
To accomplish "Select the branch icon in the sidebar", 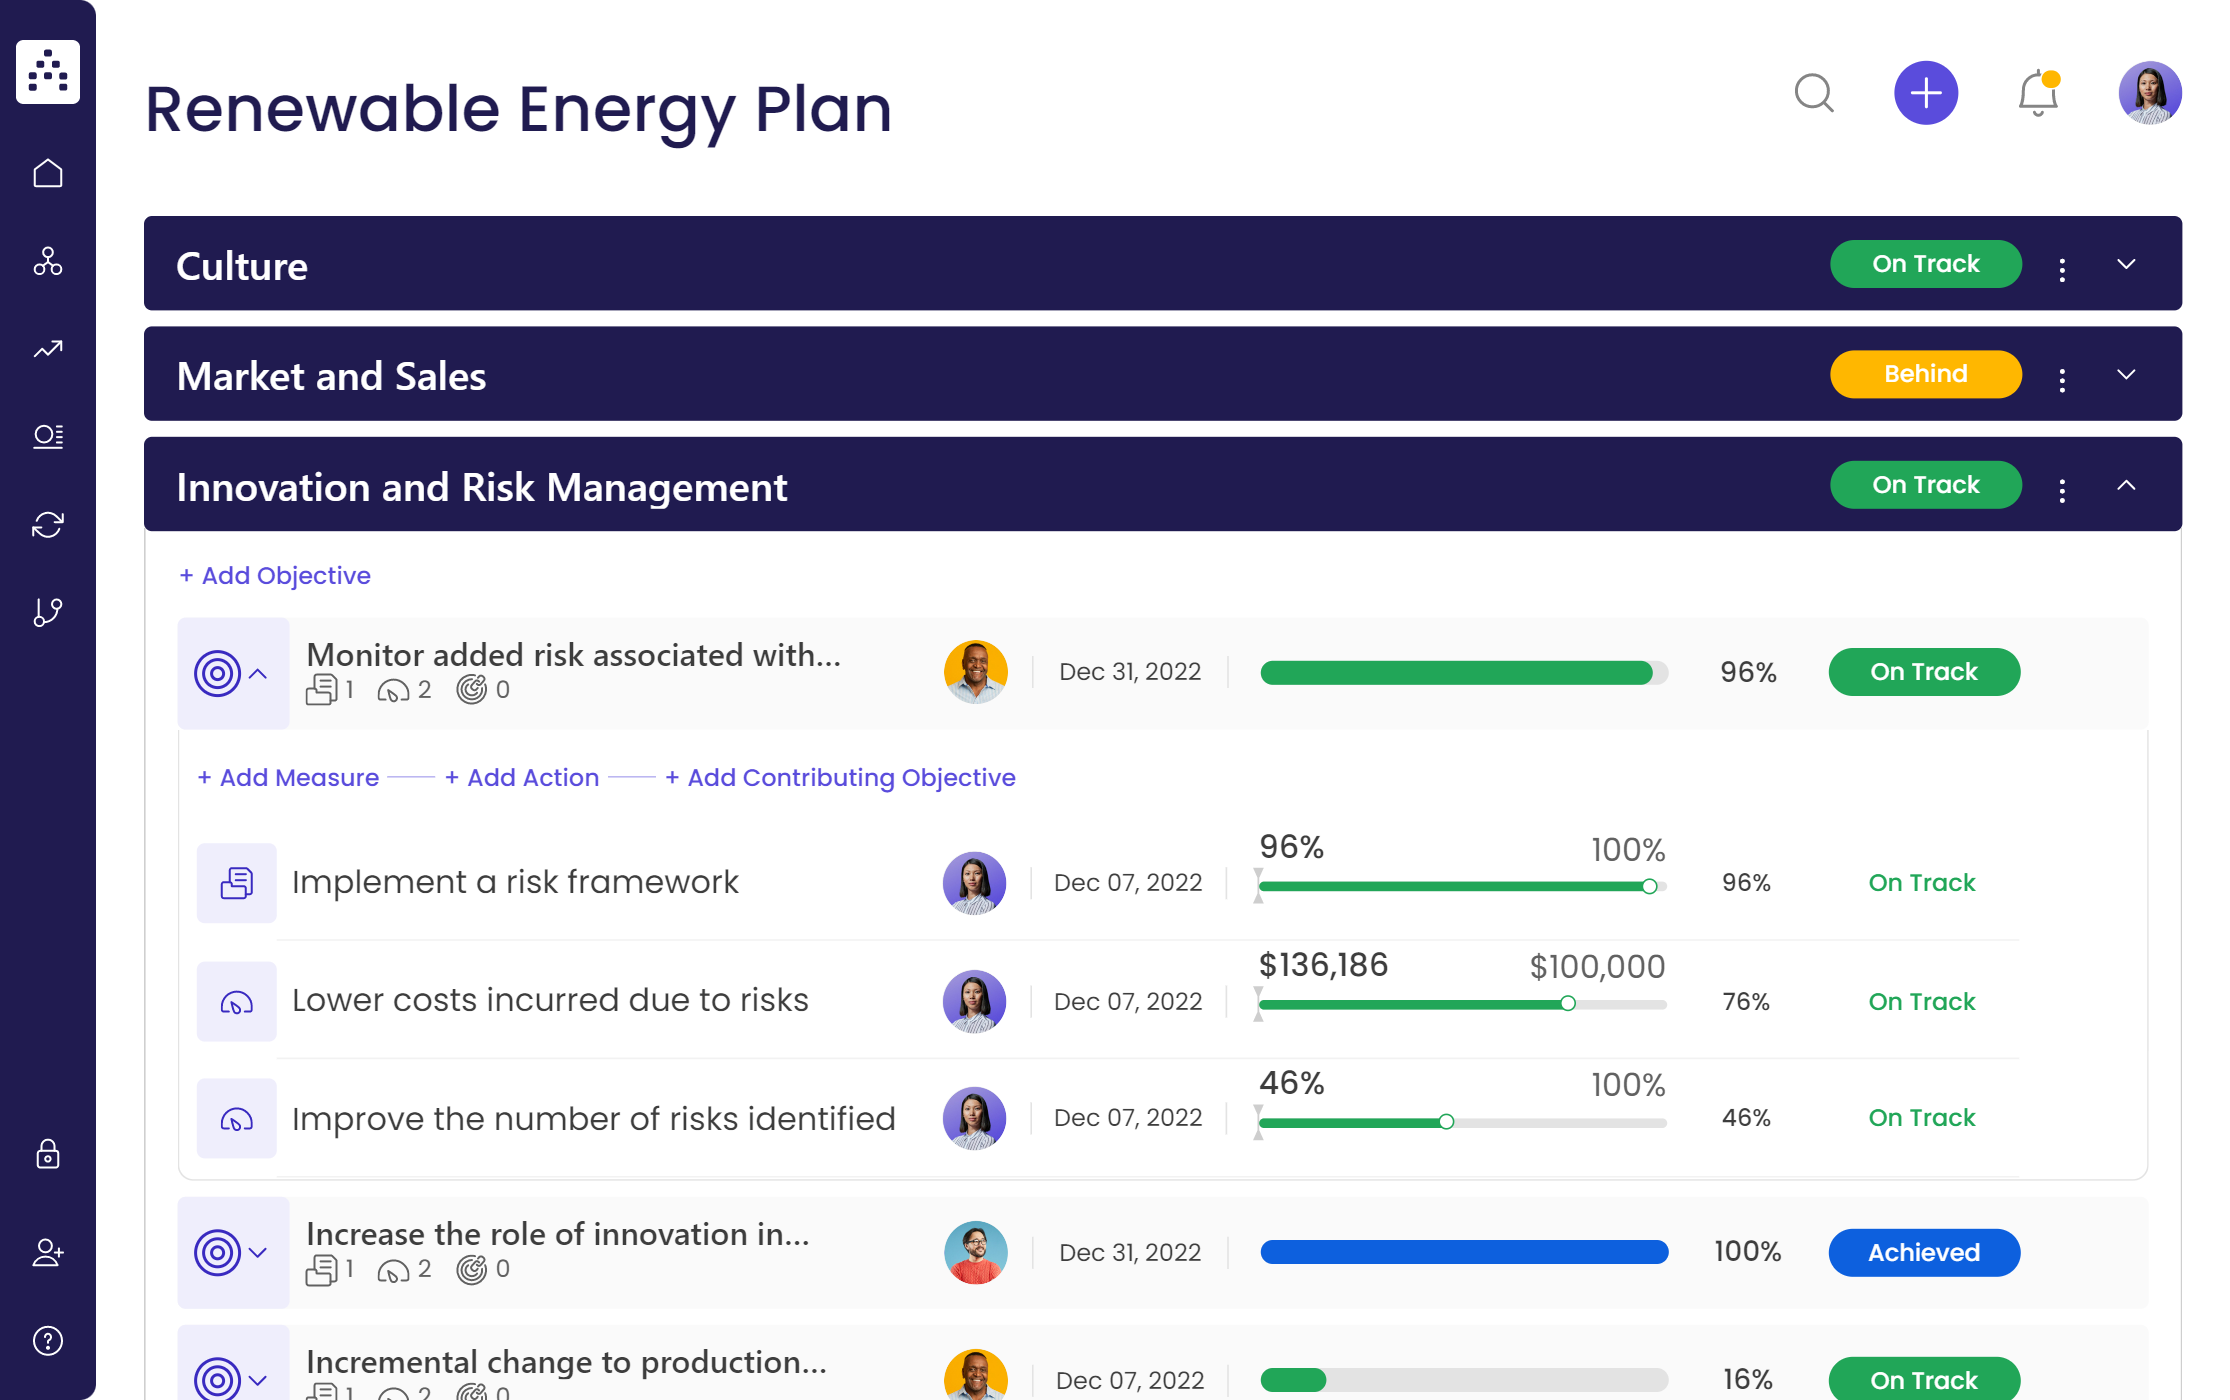I will (x=47, y=611).
